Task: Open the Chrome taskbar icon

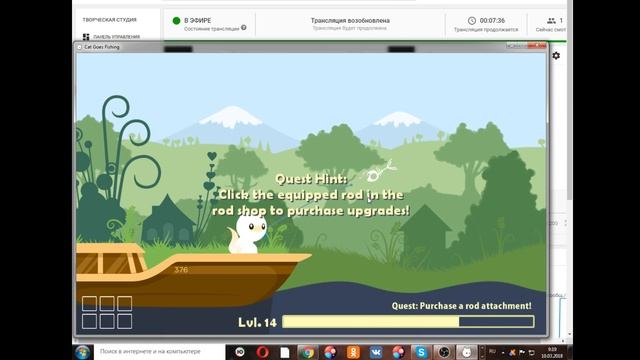Action: point(308,352)
